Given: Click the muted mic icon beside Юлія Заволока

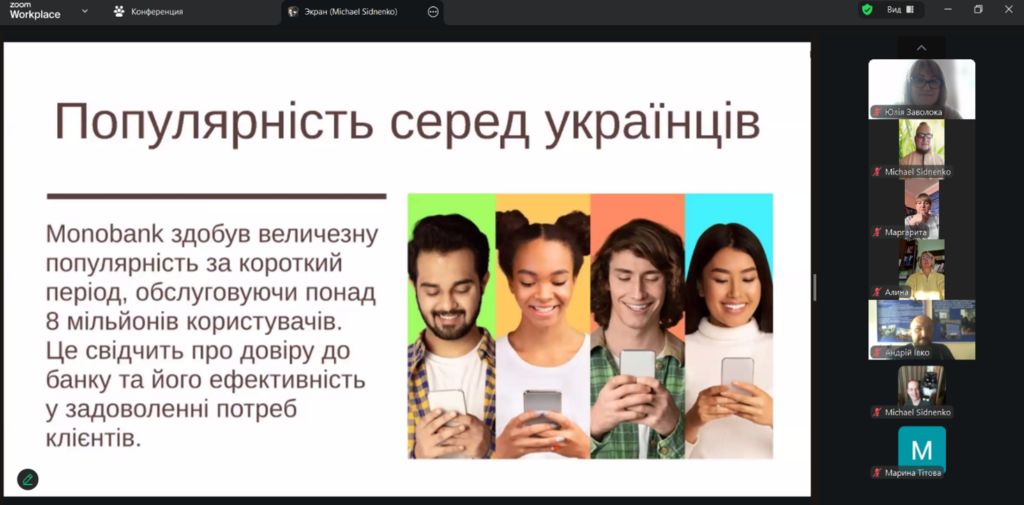Looking at the screenshot, I should pos(877,112).
